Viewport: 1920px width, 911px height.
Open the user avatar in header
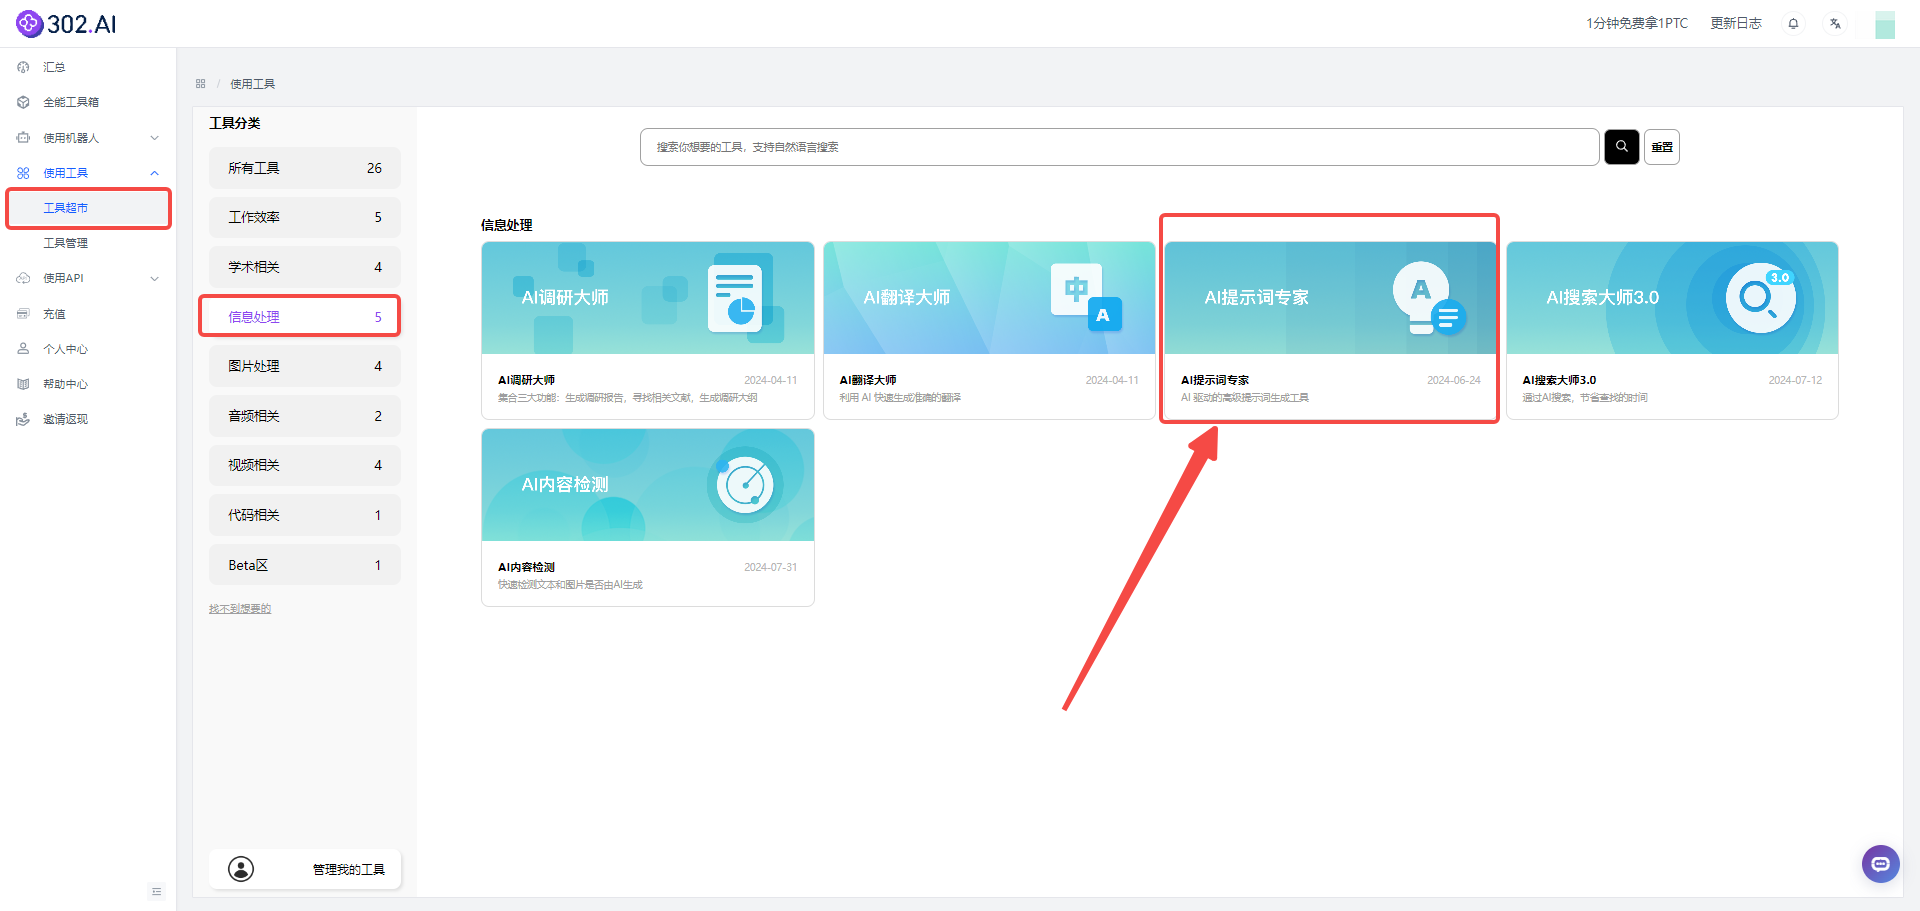tap(1885, 24)
